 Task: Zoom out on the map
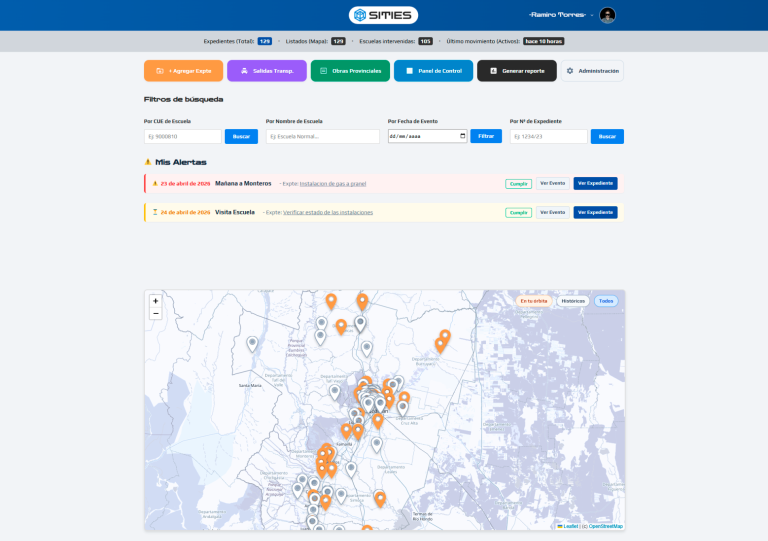(155, 313)
